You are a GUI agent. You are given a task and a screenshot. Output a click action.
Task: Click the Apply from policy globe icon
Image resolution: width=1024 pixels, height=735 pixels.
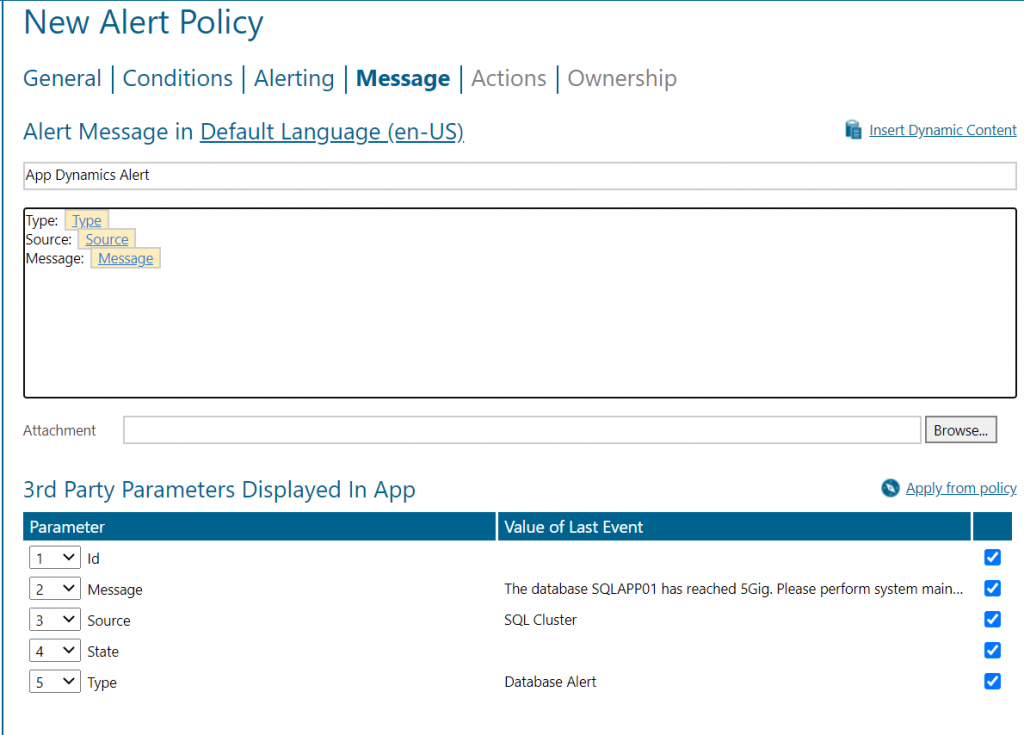890,488
